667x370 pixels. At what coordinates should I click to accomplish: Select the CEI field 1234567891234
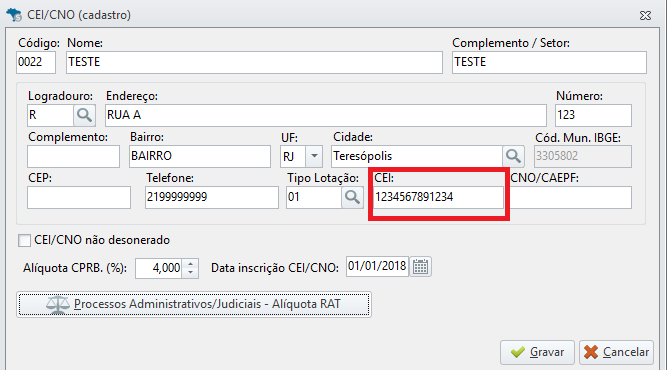[x=438, y=197]
